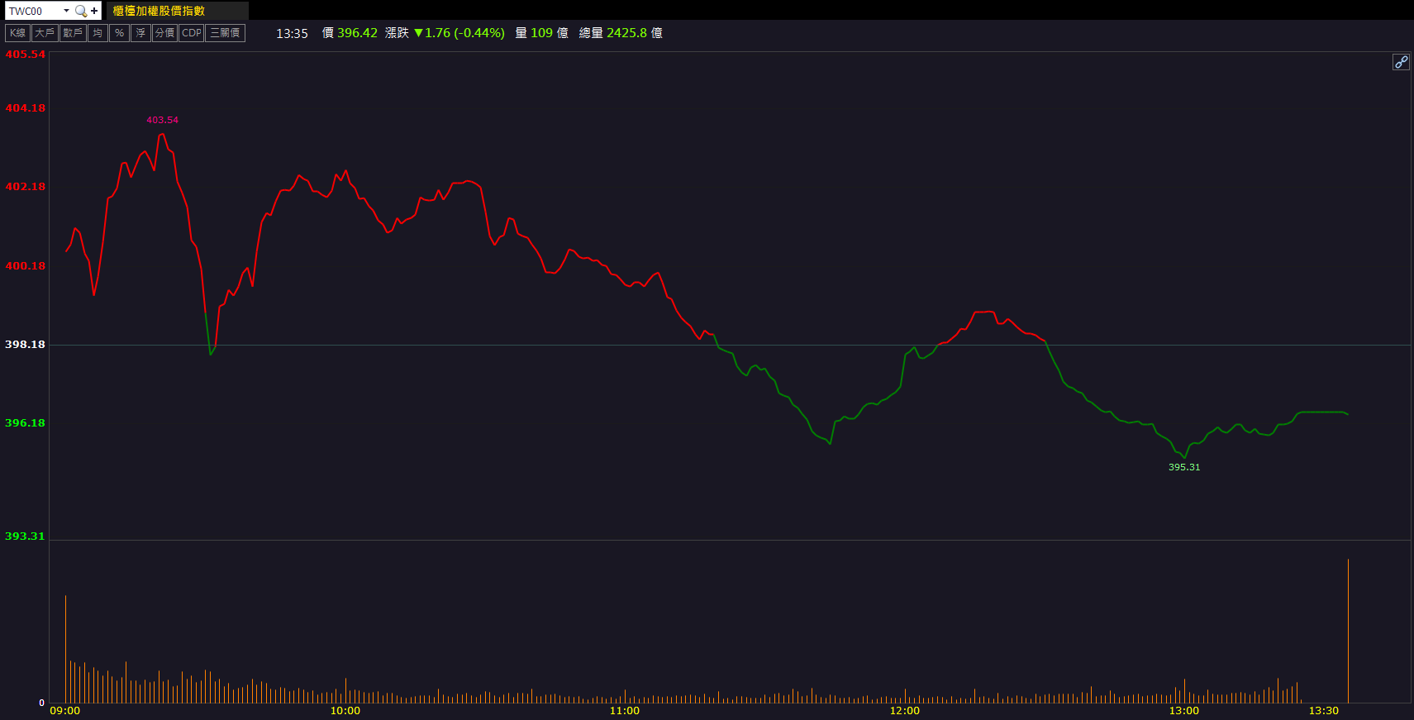Screen dimensions: 1414x720
Task: Click the 三關價 button
Action: coord(225,33)
